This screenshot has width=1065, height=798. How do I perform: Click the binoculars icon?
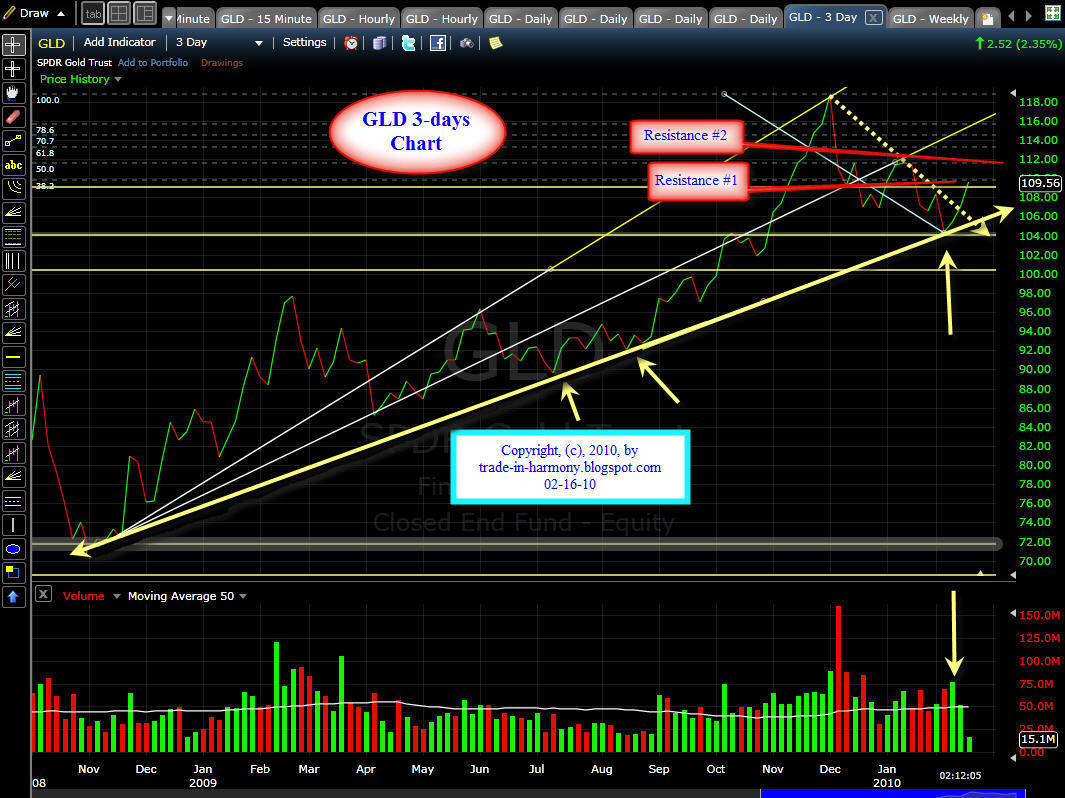tap(467, 43)
